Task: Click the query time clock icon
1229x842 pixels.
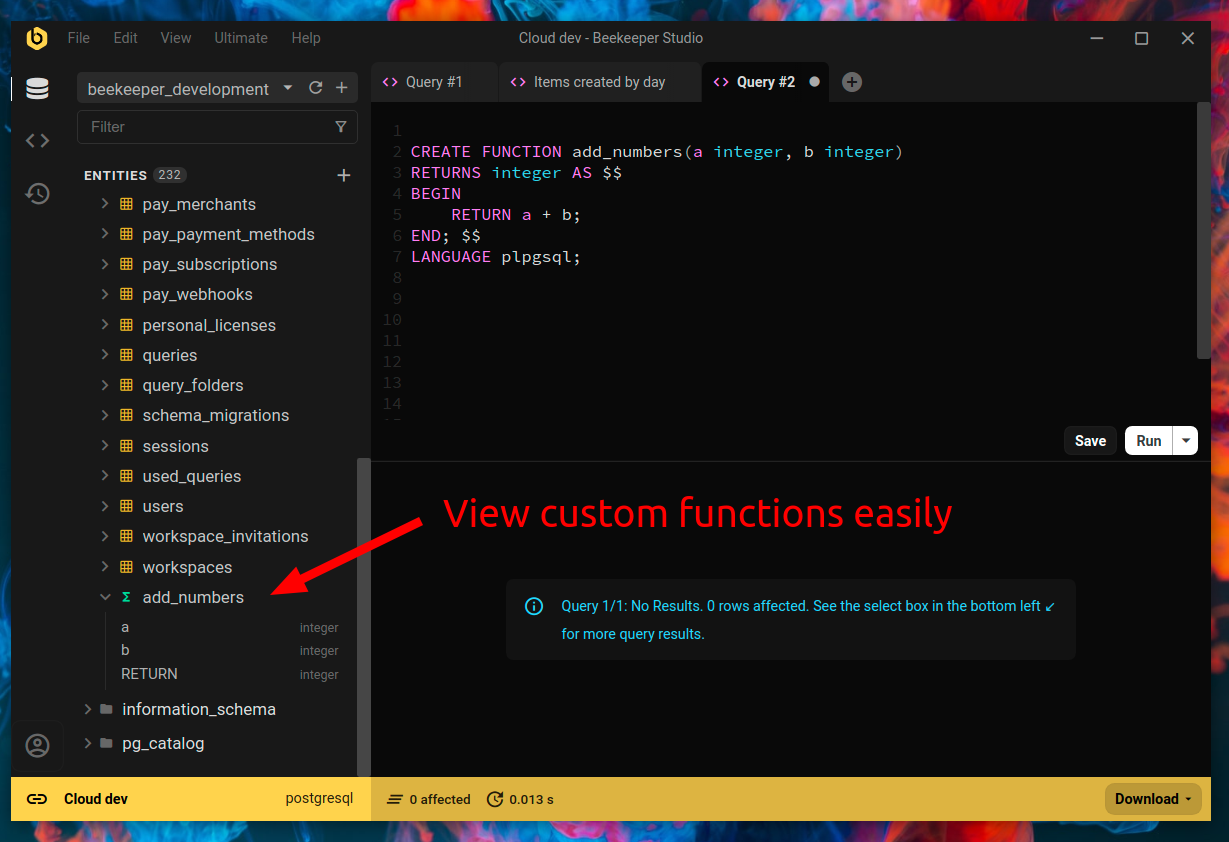Action: click(495, 799)
